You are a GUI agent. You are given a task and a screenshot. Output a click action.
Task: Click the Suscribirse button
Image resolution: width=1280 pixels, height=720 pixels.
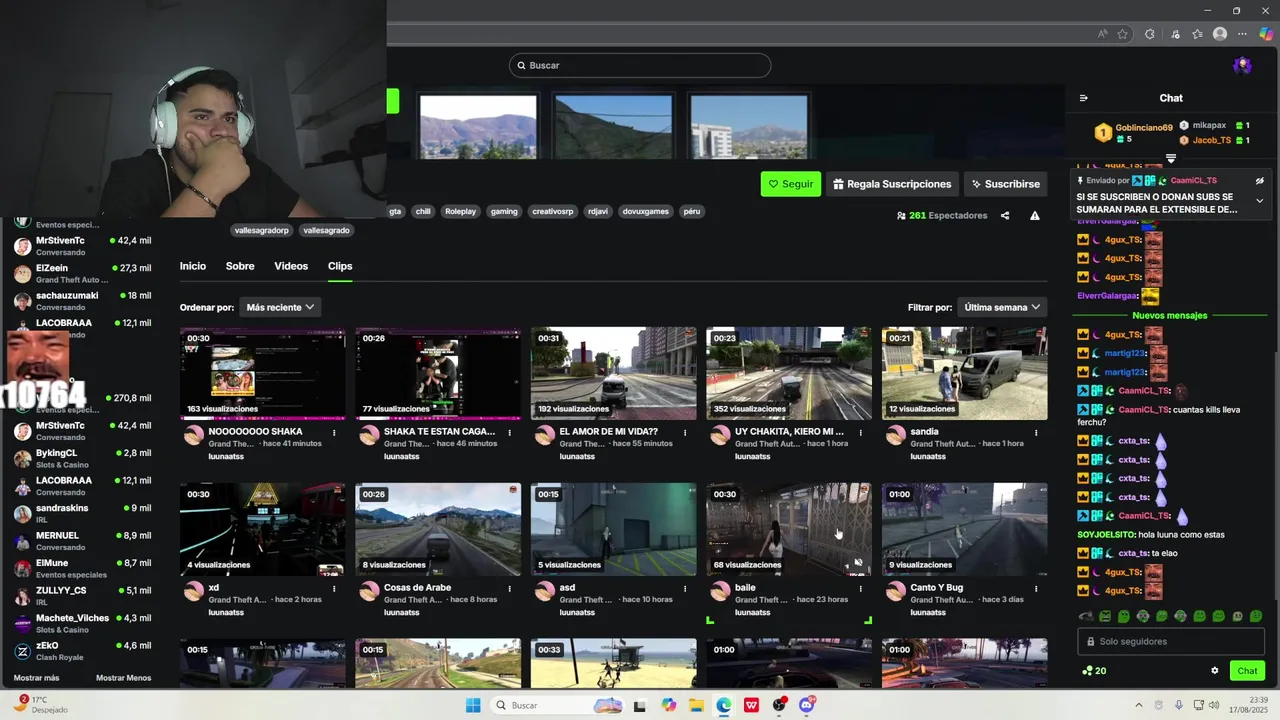(x=1005, y=184)
